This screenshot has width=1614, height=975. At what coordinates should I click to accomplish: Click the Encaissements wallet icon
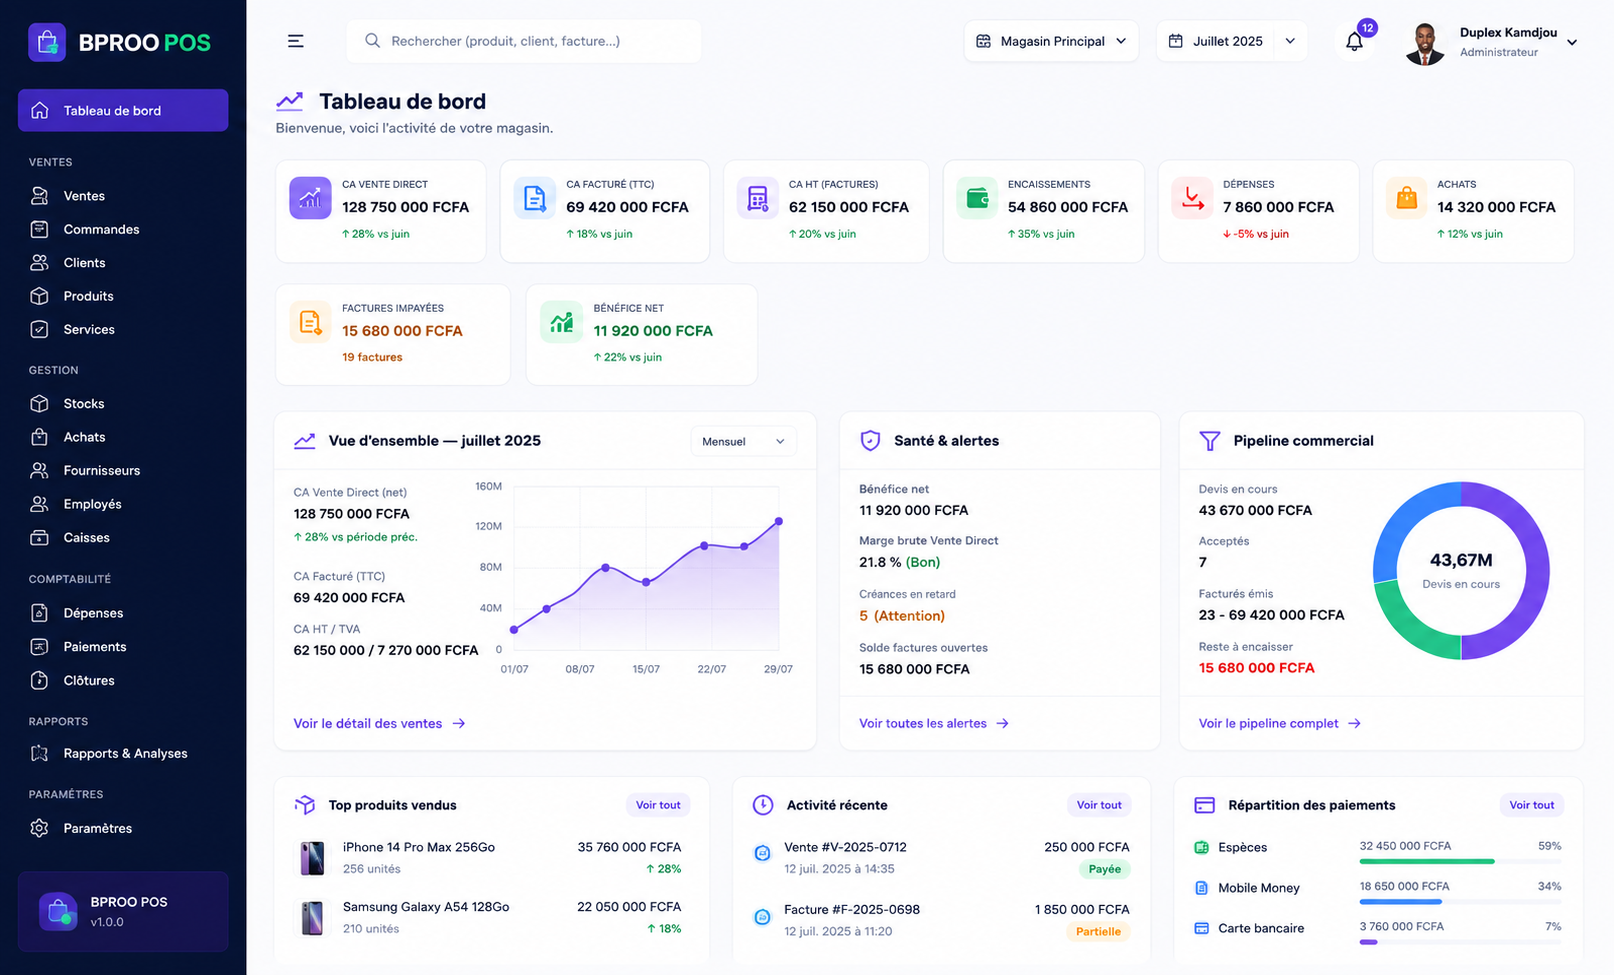(x=977, y=198)
